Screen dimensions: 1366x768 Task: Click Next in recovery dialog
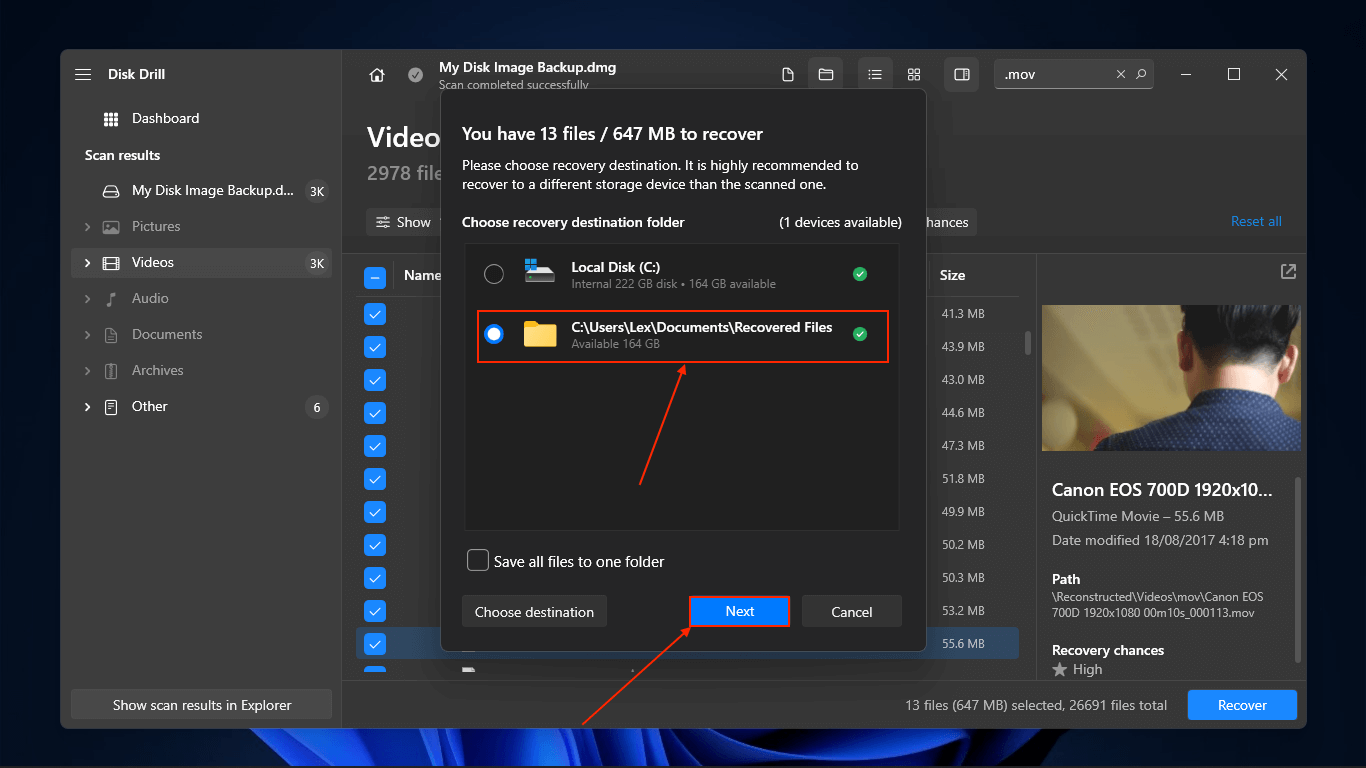pos(740,611)
